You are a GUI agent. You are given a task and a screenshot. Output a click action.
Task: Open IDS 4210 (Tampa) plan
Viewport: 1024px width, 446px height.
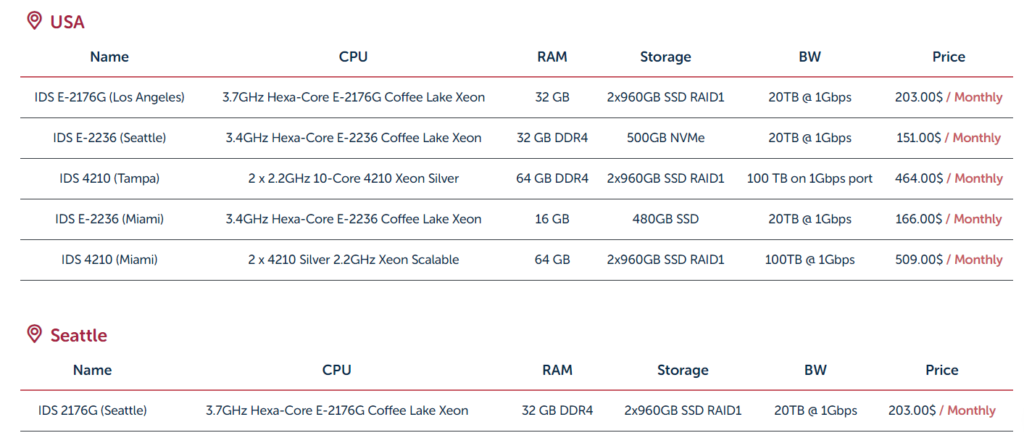109,178
